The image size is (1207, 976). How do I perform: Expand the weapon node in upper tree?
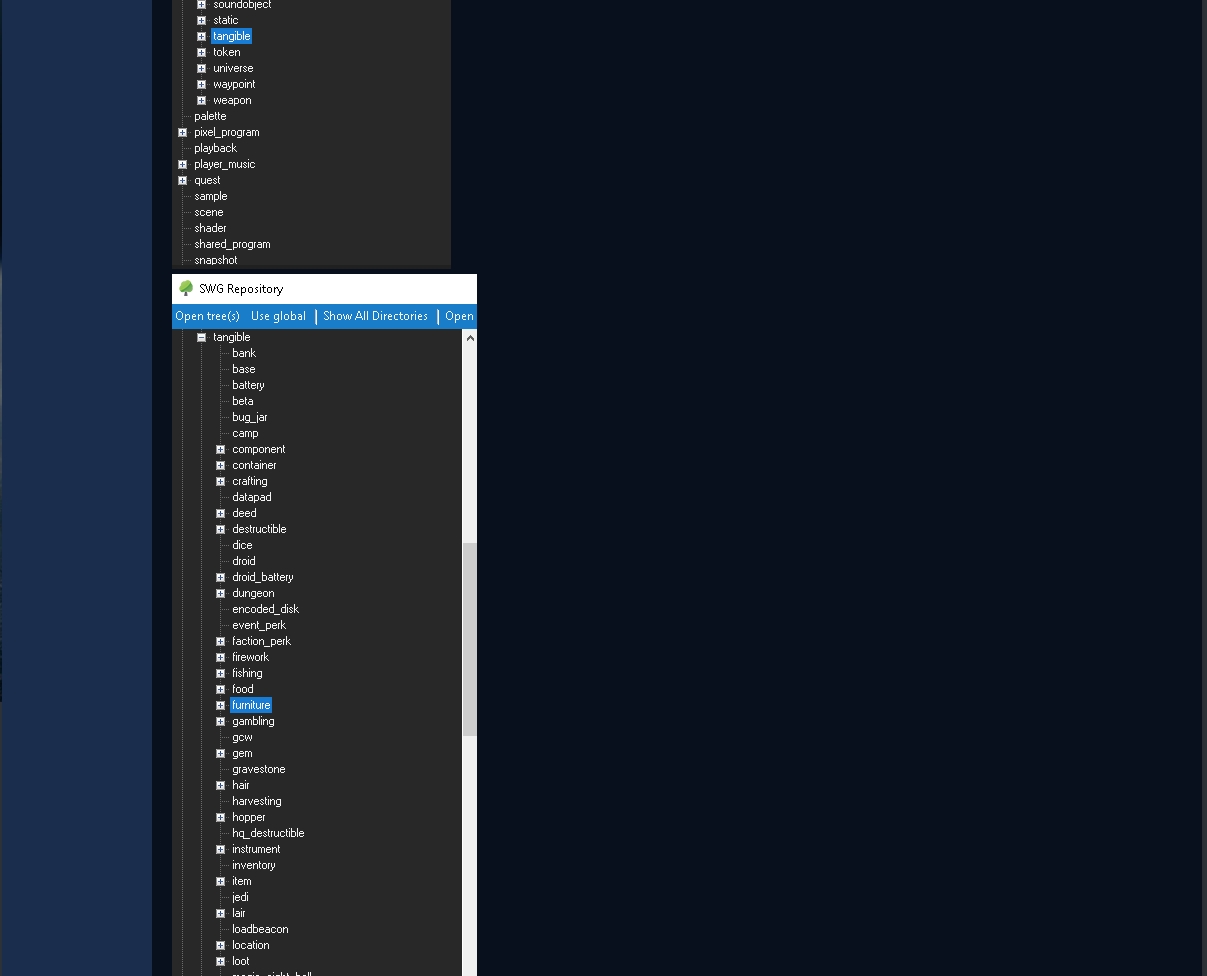tap(201, 100)
